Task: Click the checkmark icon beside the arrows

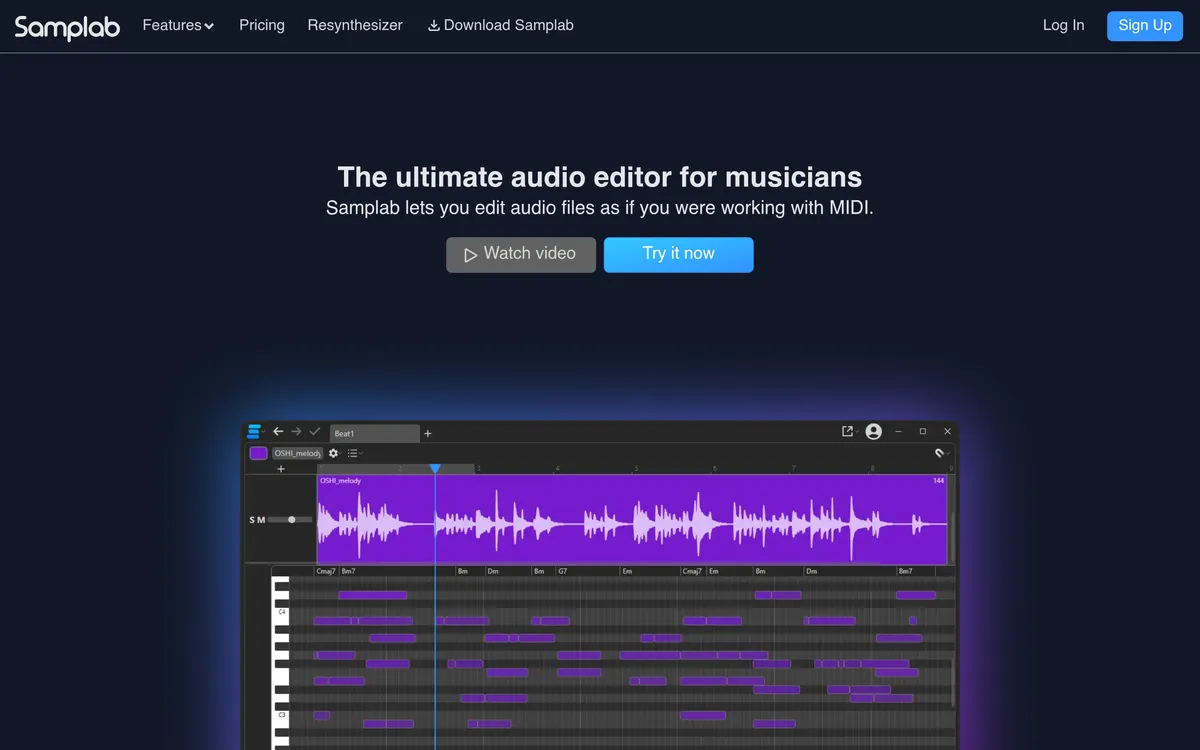Action: [315, 432]
